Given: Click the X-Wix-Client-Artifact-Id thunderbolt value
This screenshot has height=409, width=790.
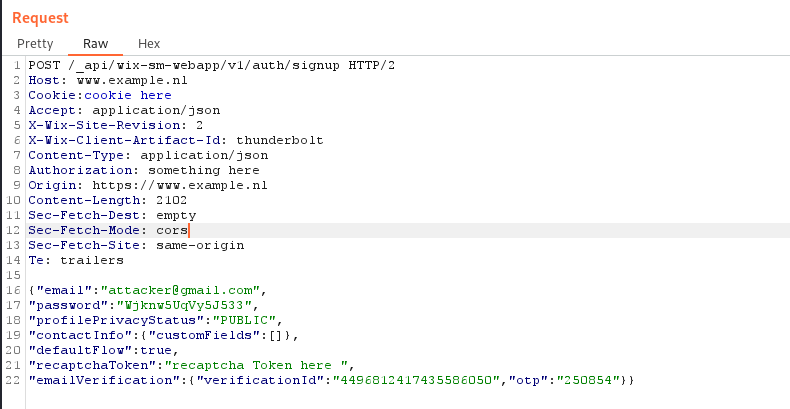Looking at the screenshot, I should [x=280, y=140].
